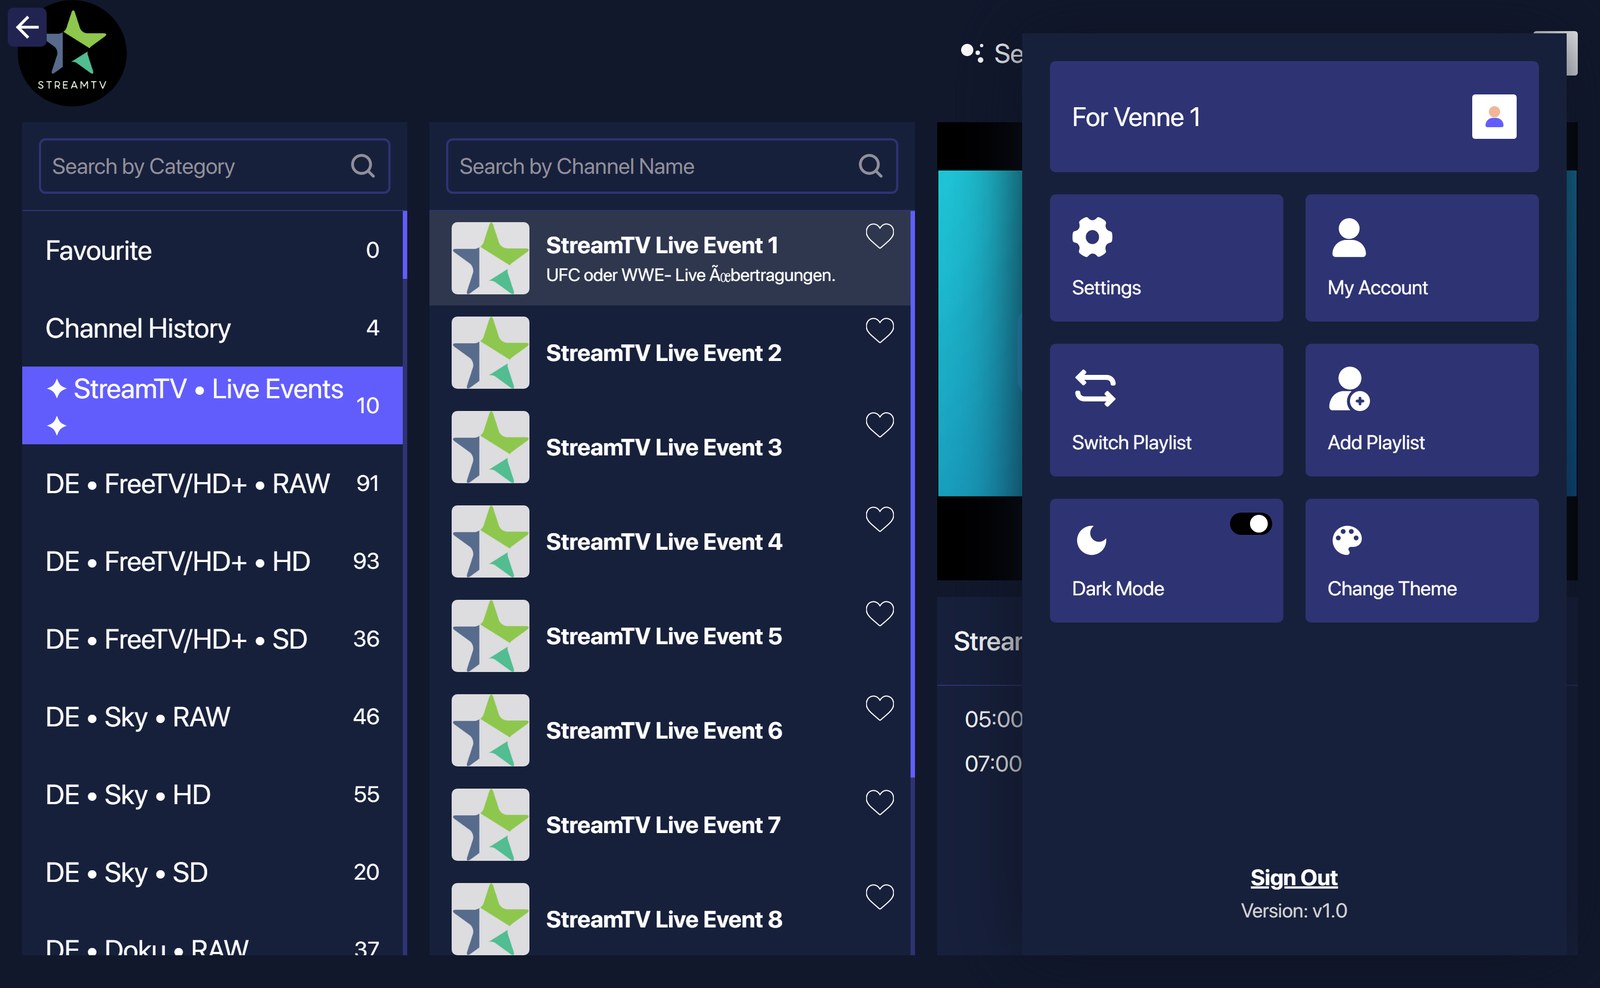The height and width of the screenshot is (988, 1600).
Task: Favourite StreamTV Live Event 1 with heart
Action: click(879, 236)
